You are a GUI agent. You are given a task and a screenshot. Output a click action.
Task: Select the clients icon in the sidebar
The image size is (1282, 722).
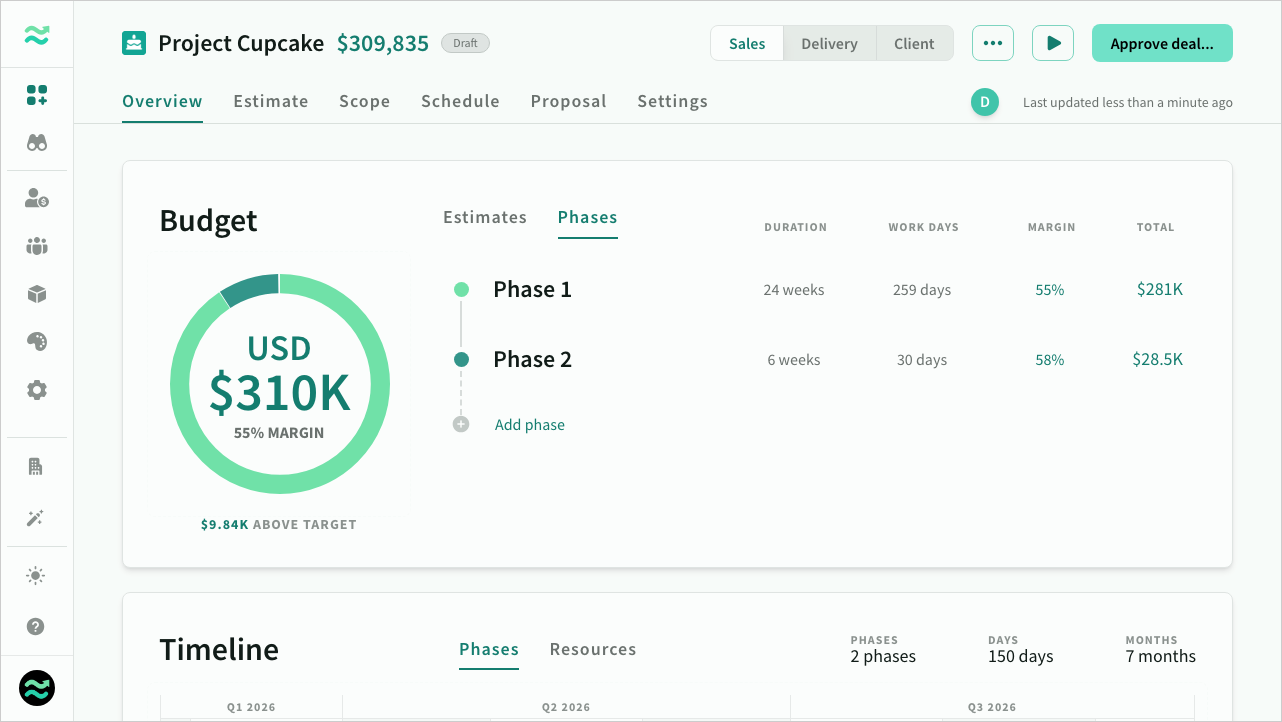click(x=36, y=198)
